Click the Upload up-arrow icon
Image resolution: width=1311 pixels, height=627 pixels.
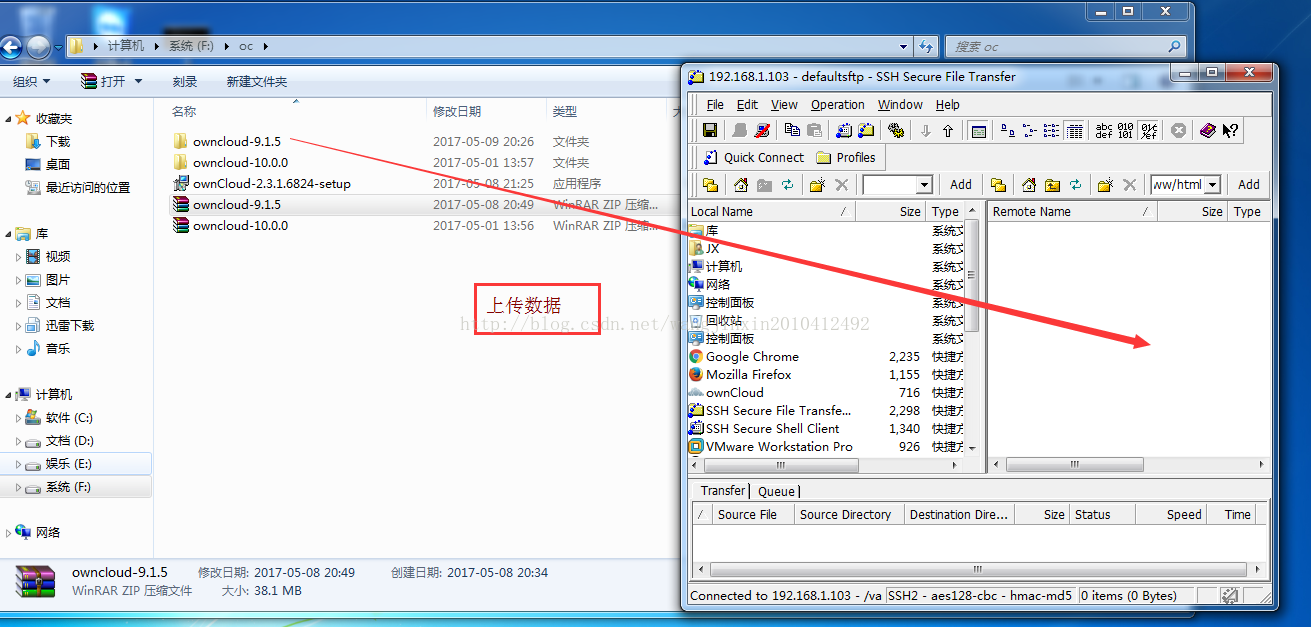pos(948,131)
